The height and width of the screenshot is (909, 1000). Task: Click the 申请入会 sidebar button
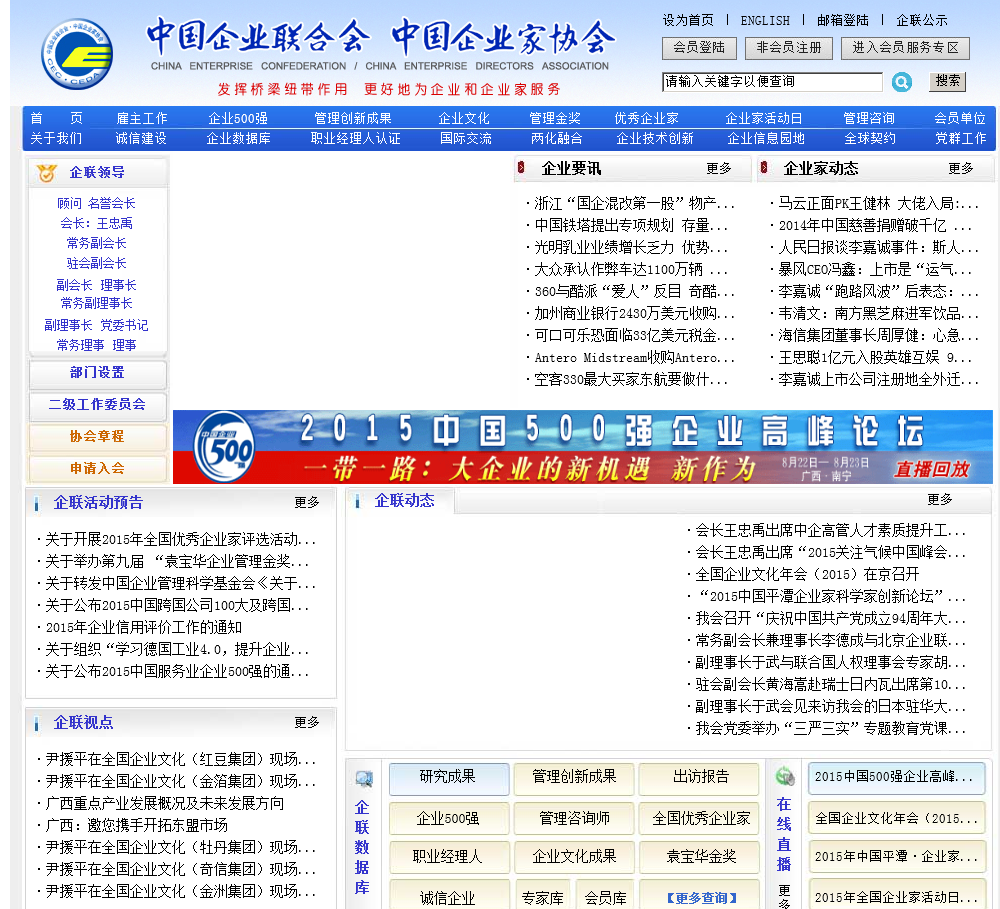click(98, 469)
